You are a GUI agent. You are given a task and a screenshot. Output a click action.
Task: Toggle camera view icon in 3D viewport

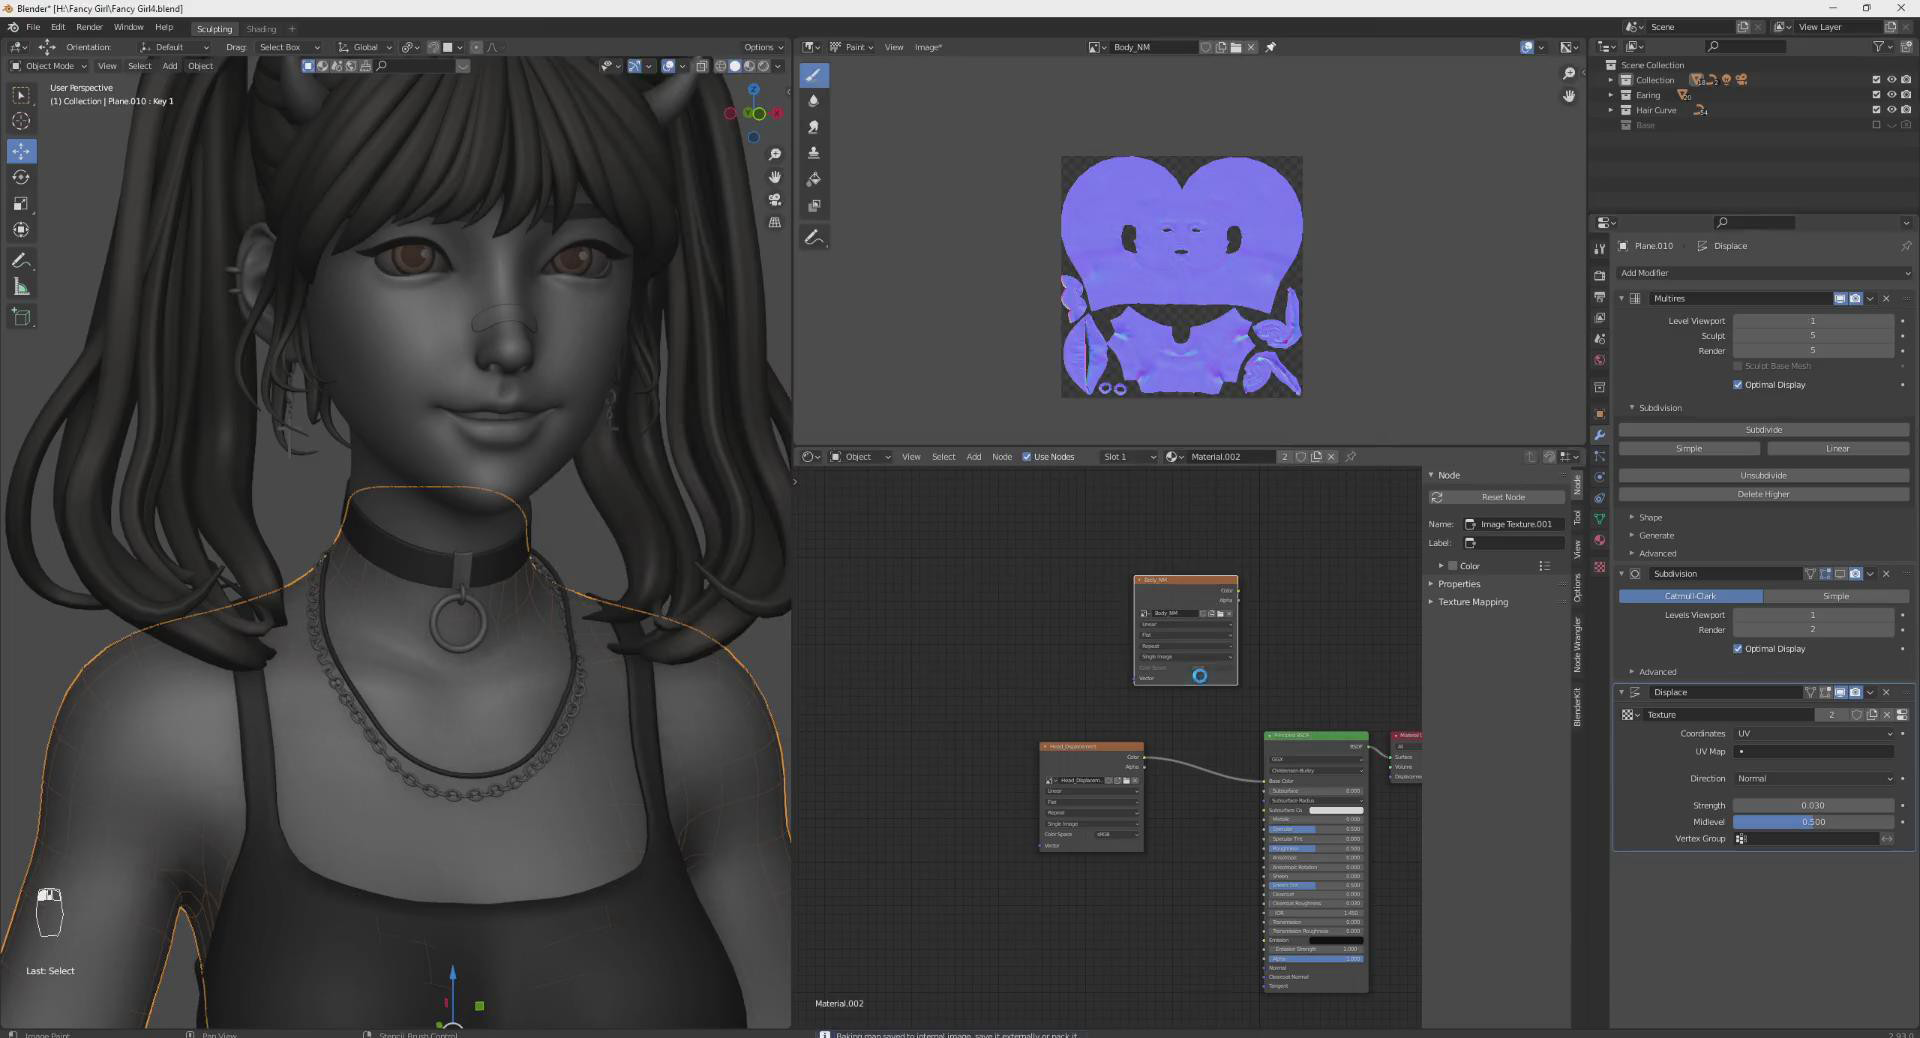[x=775, y=200]
